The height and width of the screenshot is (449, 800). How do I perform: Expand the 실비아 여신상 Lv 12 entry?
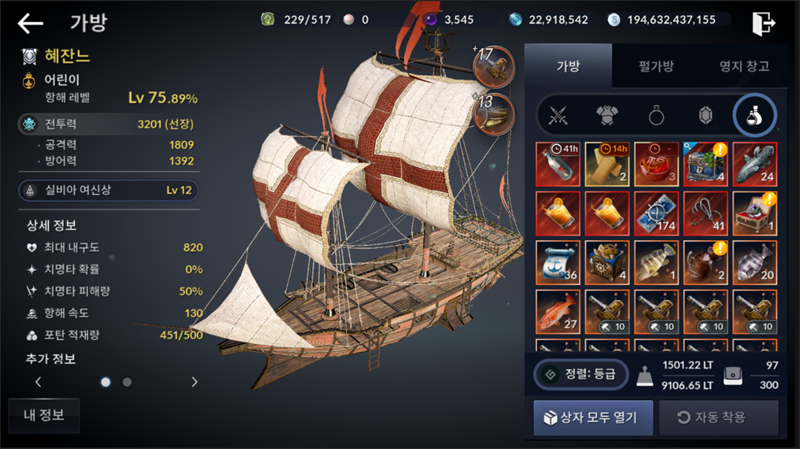109,190
